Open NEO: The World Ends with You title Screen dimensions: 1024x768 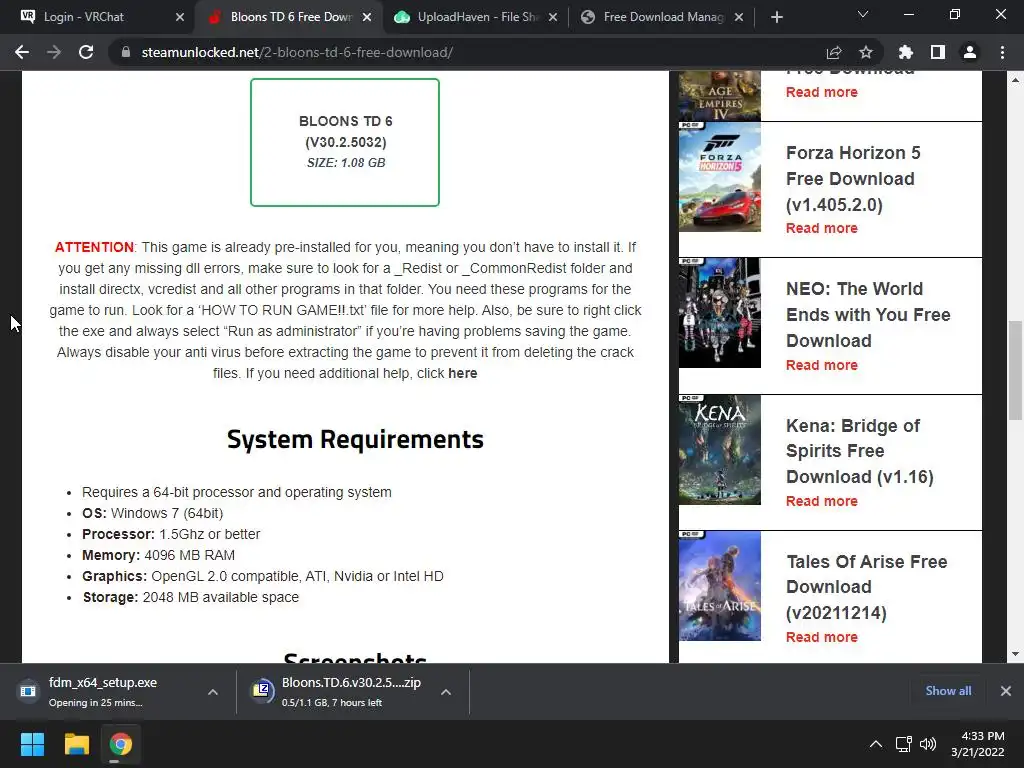pyautogui.click(x=868, y=315)
